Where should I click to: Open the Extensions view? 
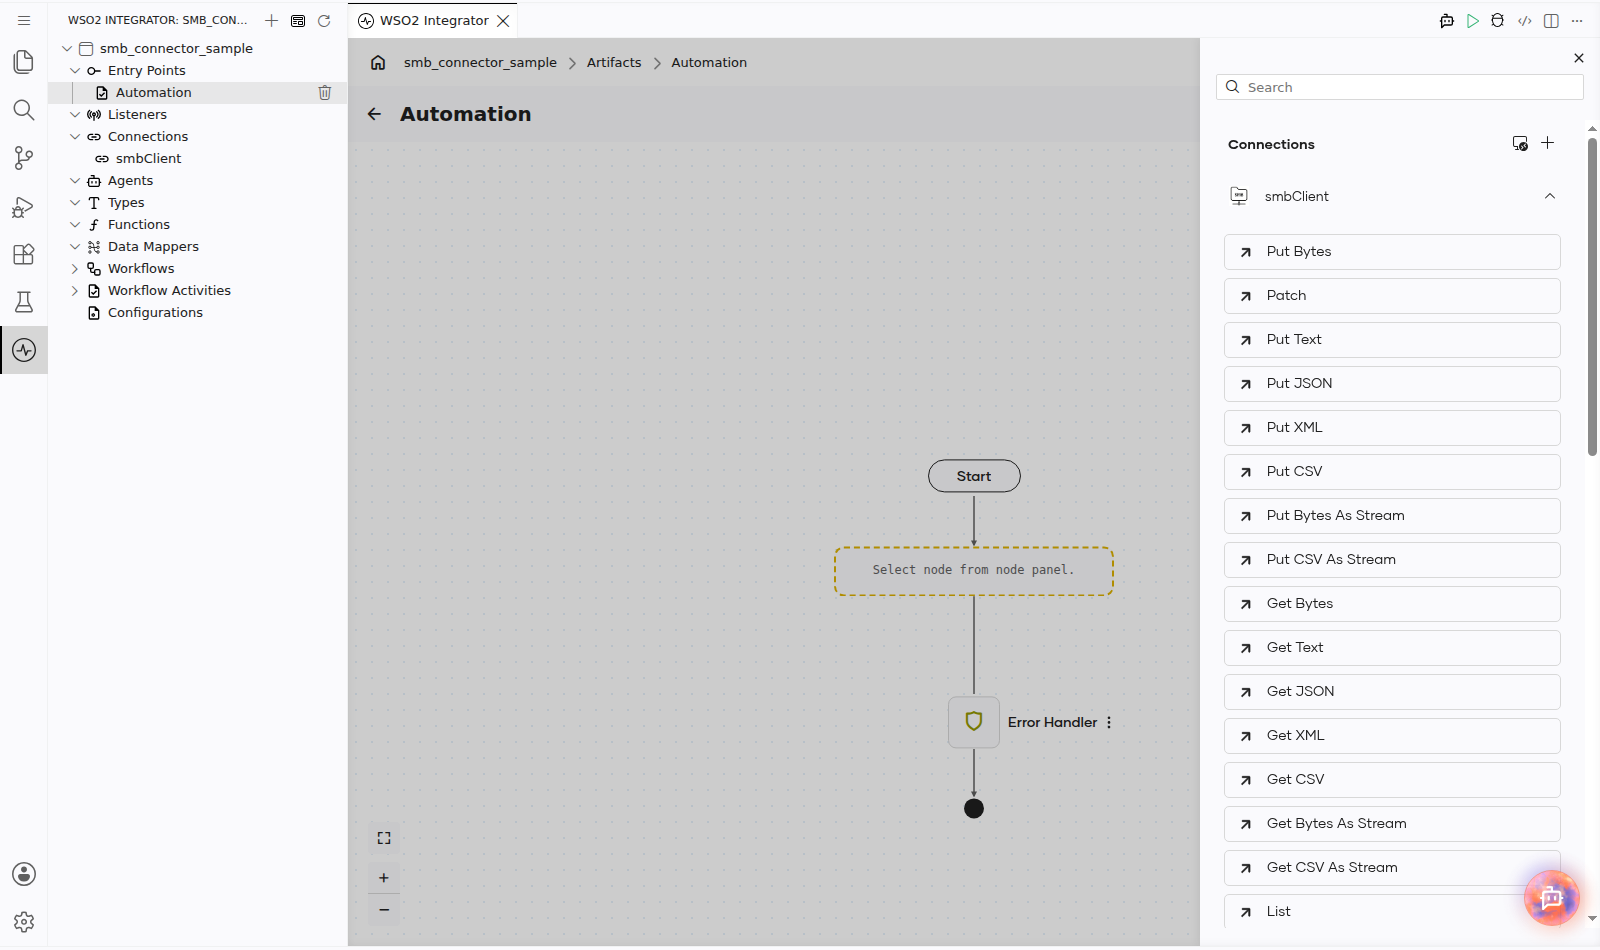point(24,254)
